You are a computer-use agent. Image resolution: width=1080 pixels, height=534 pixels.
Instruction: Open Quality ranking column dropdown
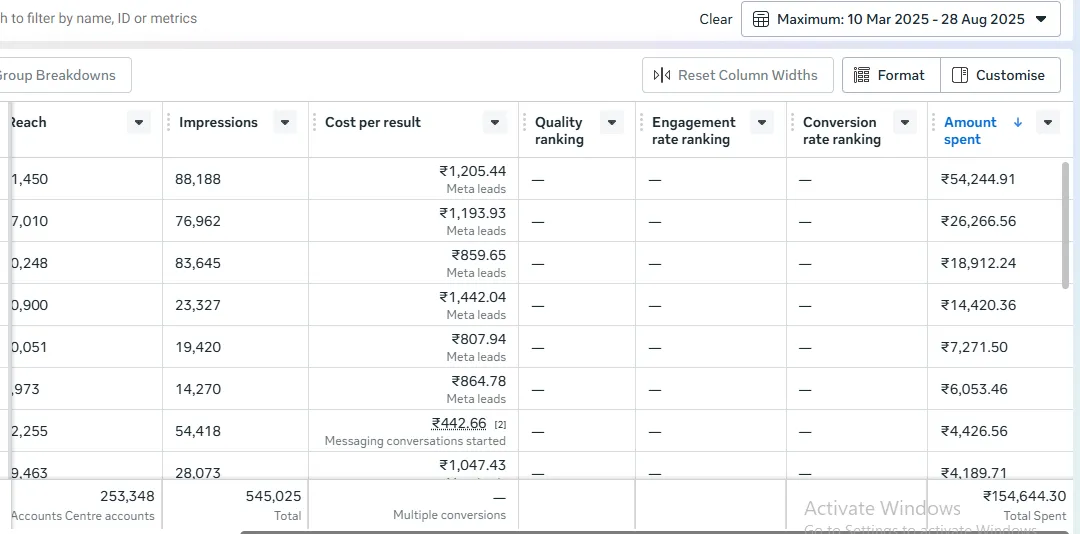(x=612, y=123)
